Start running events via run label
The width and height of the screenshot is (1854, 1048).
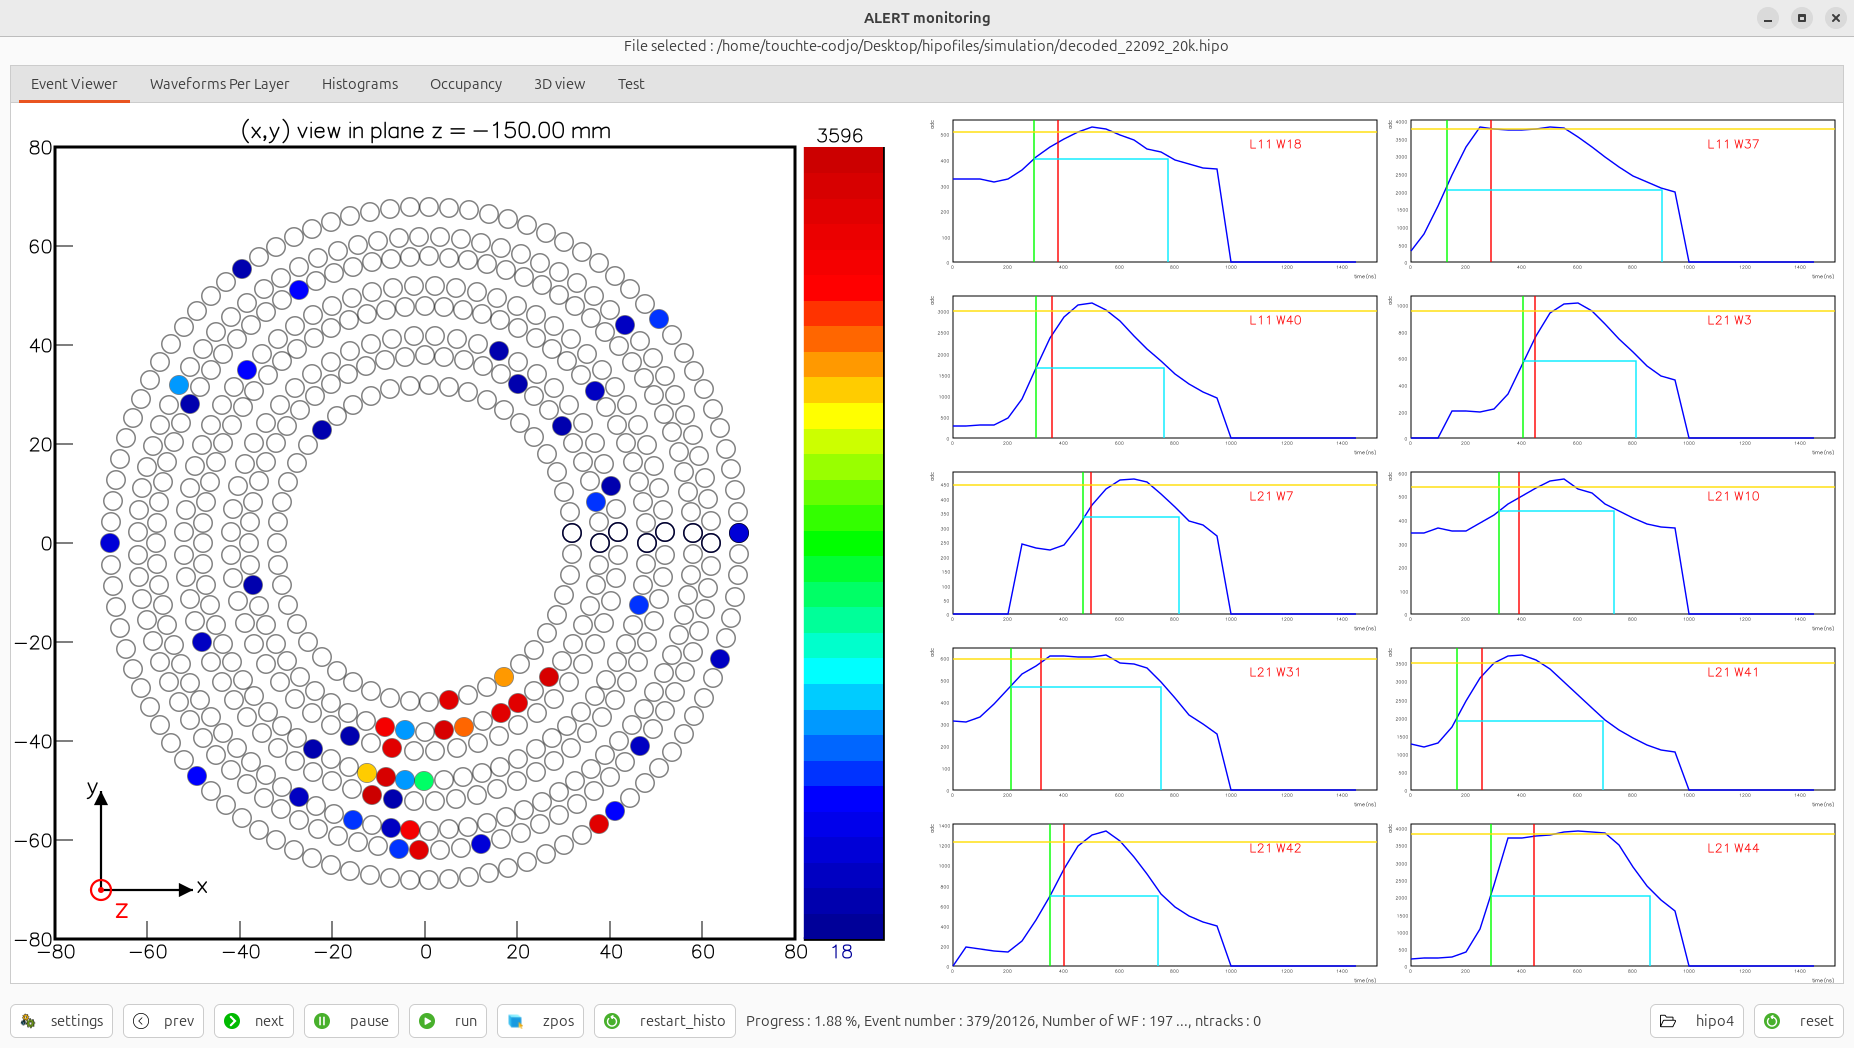click(466, 1021)
